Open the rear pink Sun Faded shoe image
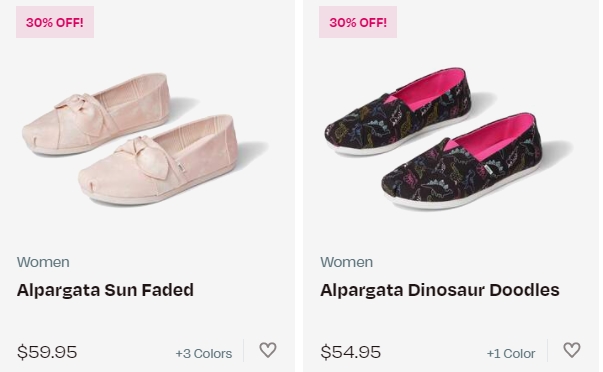The image size is (603, 372). pyautogui.click(x=96, y=113)
